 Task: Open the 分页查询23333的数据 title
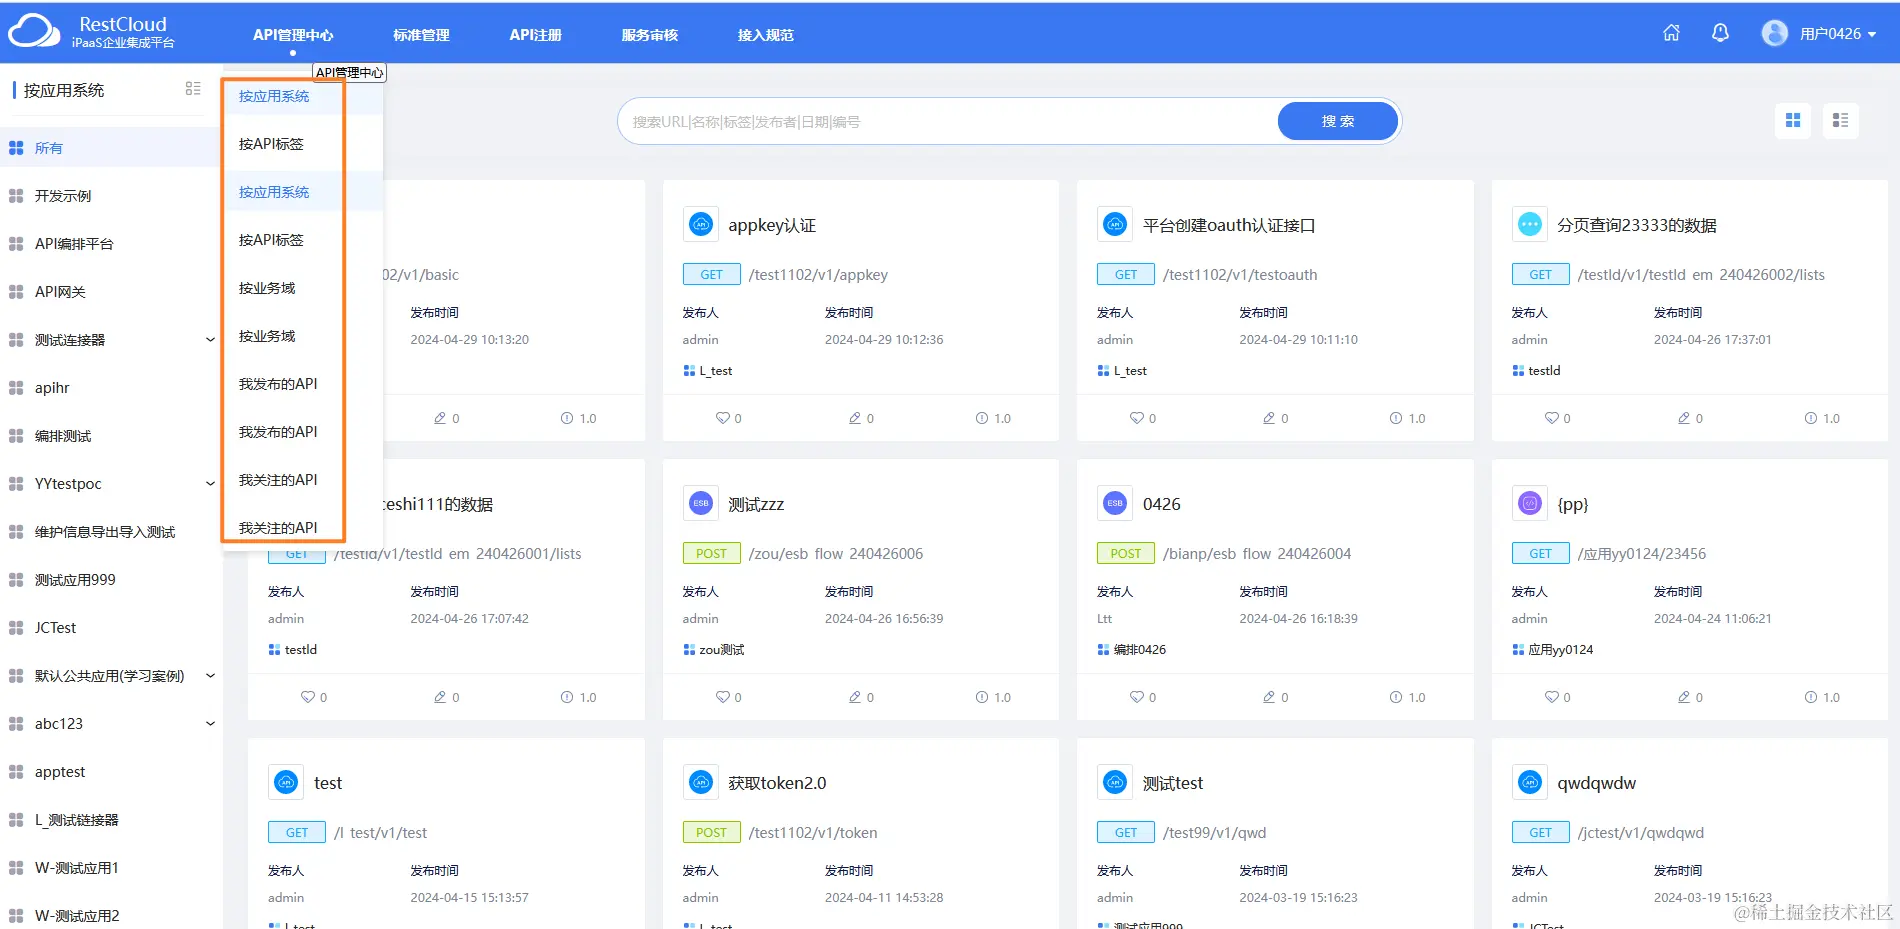click(1637, 225)
